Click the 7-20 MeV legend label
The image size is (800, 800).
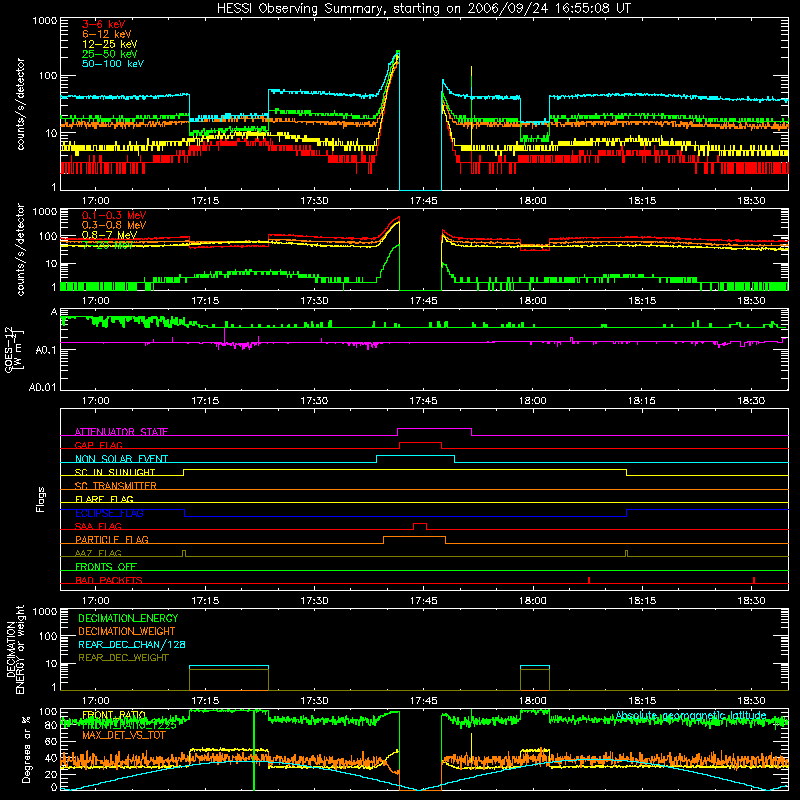108,245
